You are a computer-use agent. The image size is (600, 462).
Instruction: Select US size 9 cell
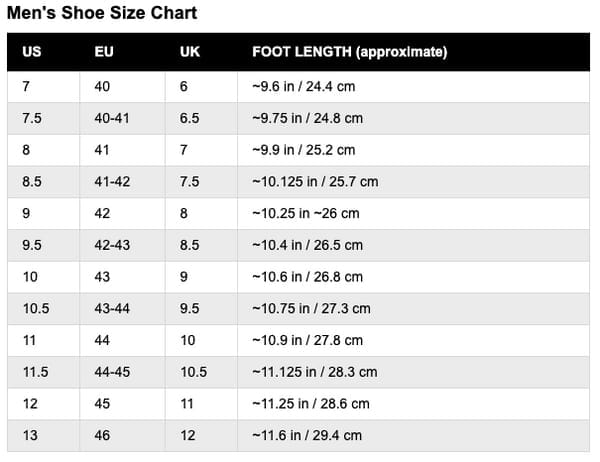pos(26,213)
